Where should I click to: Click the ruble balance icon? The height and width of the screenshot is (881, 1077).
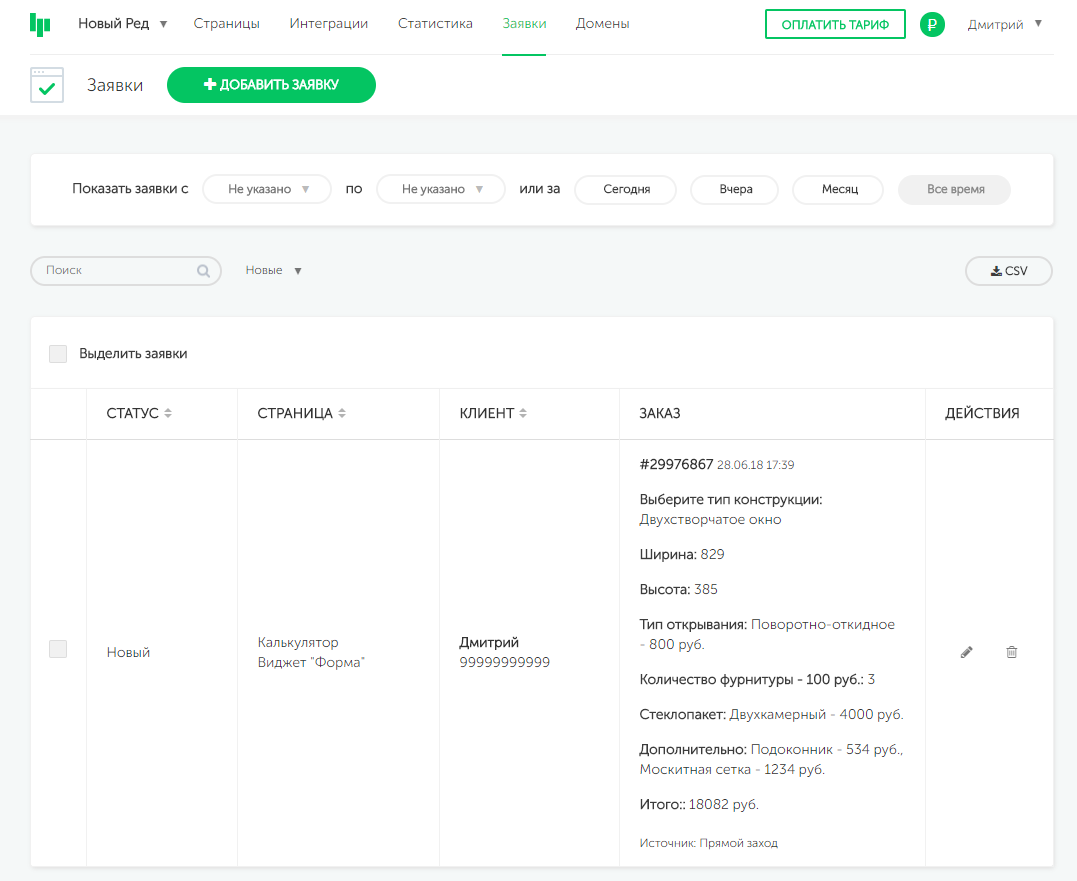pos(932,25)
